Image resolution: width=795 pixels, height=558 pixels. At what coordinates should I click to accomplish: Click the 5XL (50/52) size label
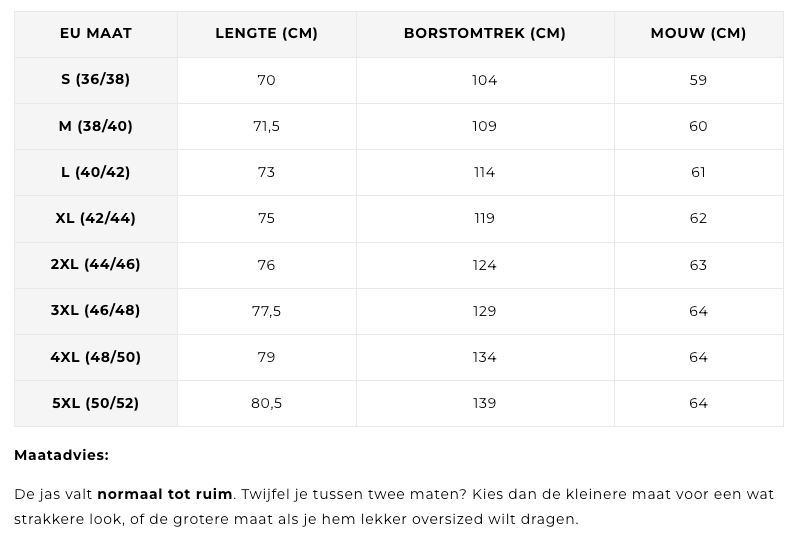(96, 403)
